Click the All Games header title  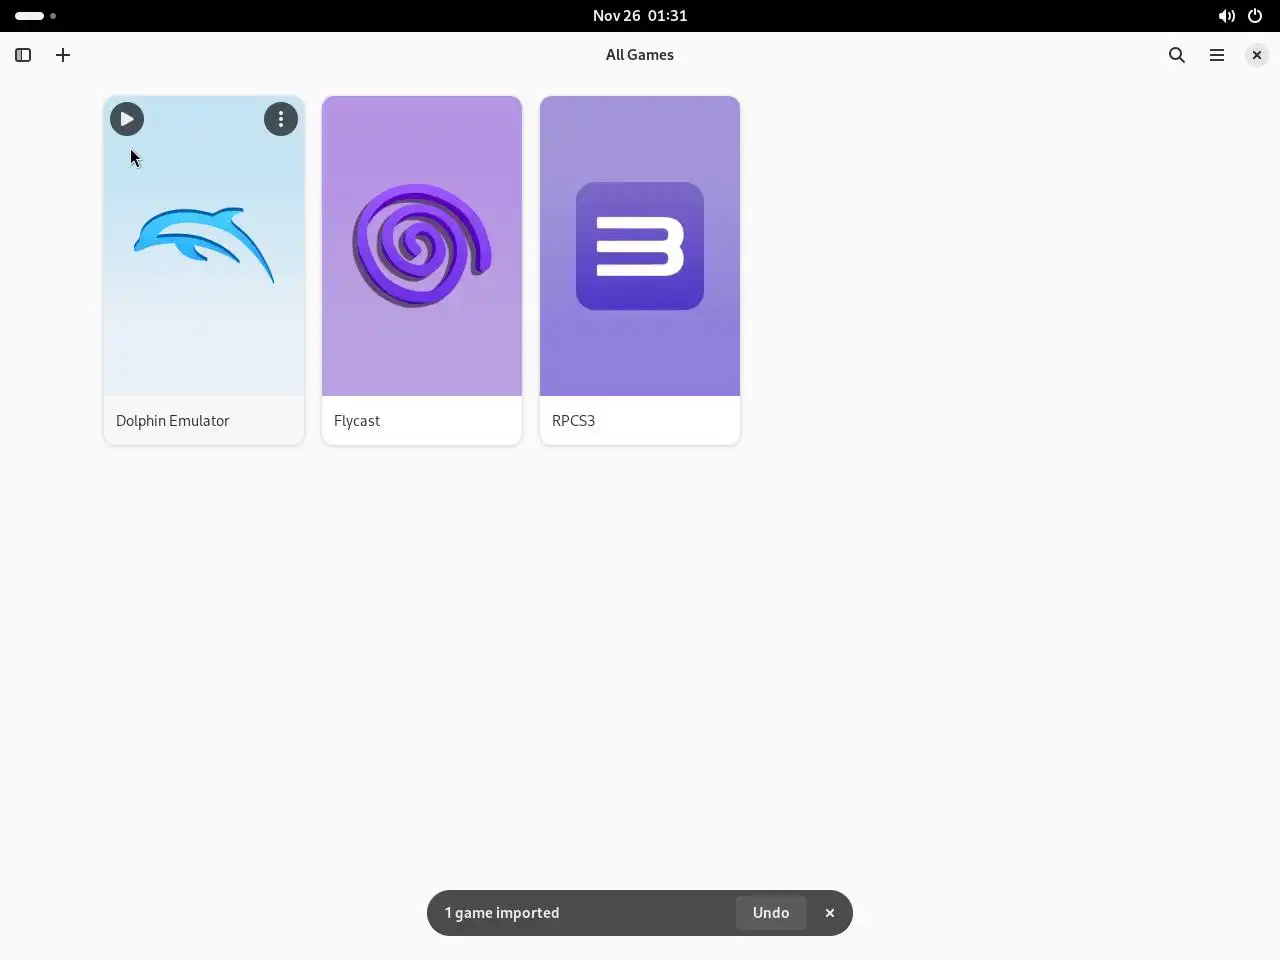click(640, 55)
